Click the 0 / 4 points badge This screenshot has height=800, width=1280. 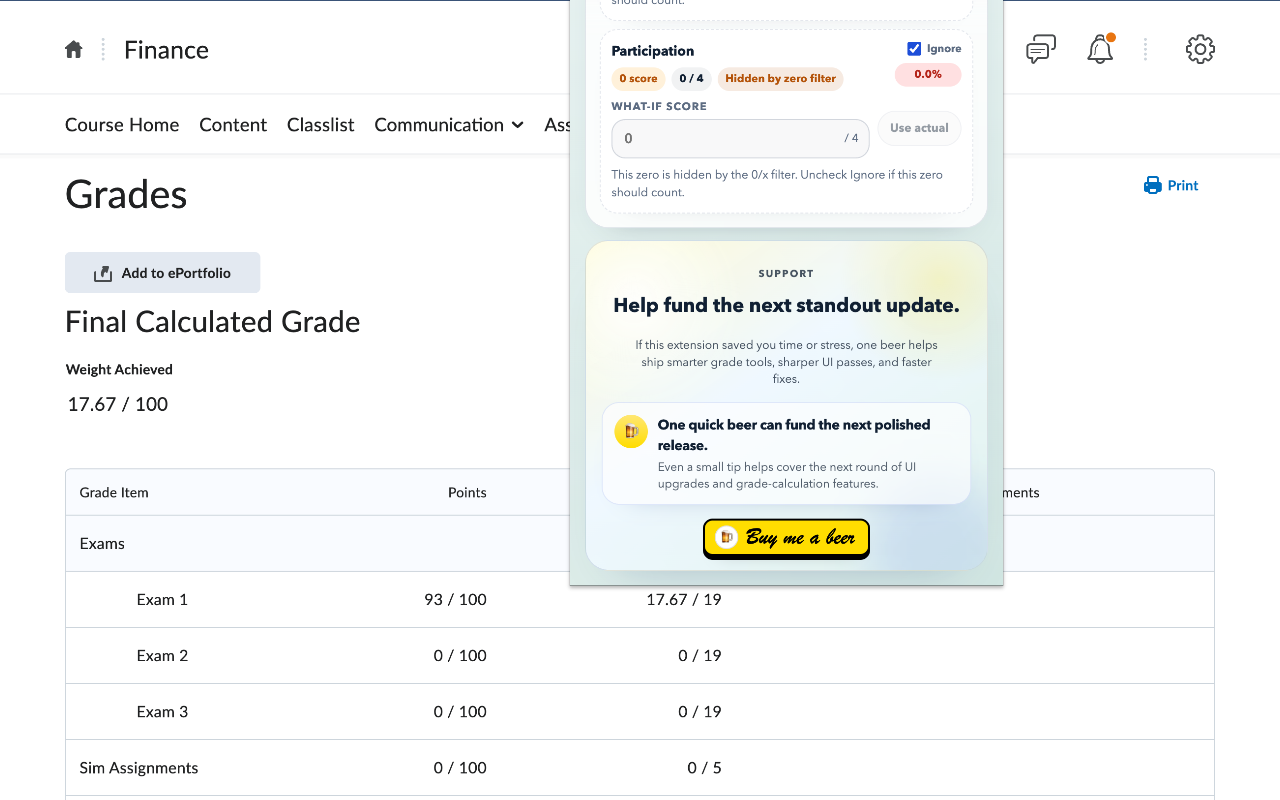[690, 79]
